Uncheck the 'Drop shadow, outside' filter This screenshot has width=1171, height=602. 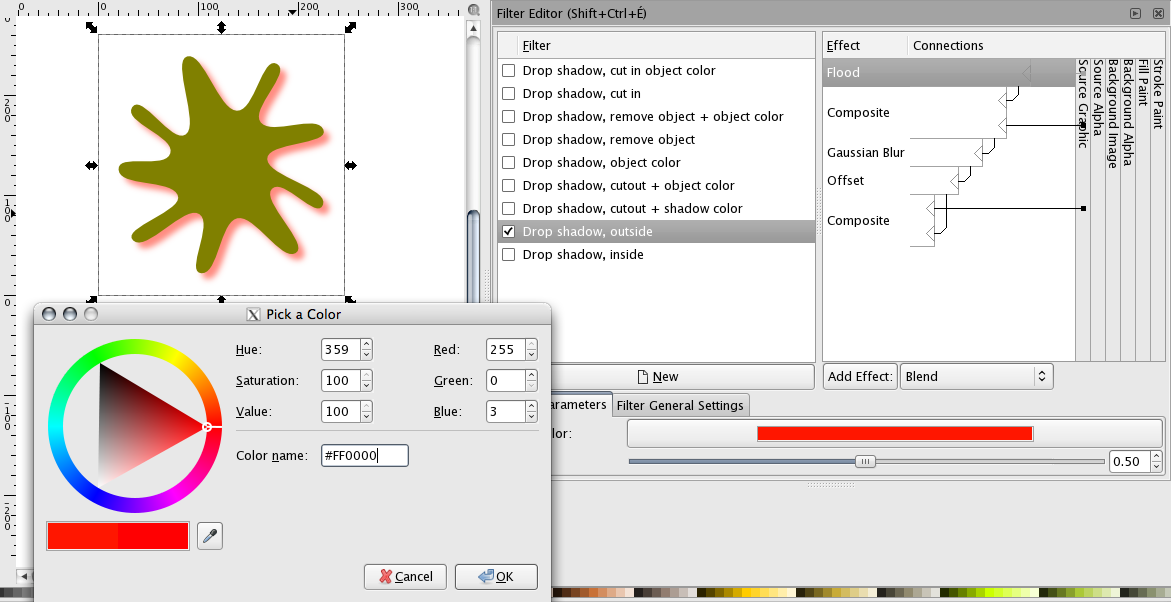pos(509,232)
